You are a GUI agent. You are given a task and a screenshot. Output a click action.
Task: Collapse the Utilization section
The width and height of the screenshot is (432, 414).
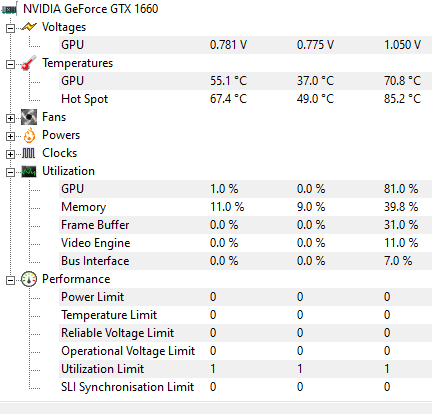pyautogui.click(x=10, y=172)
